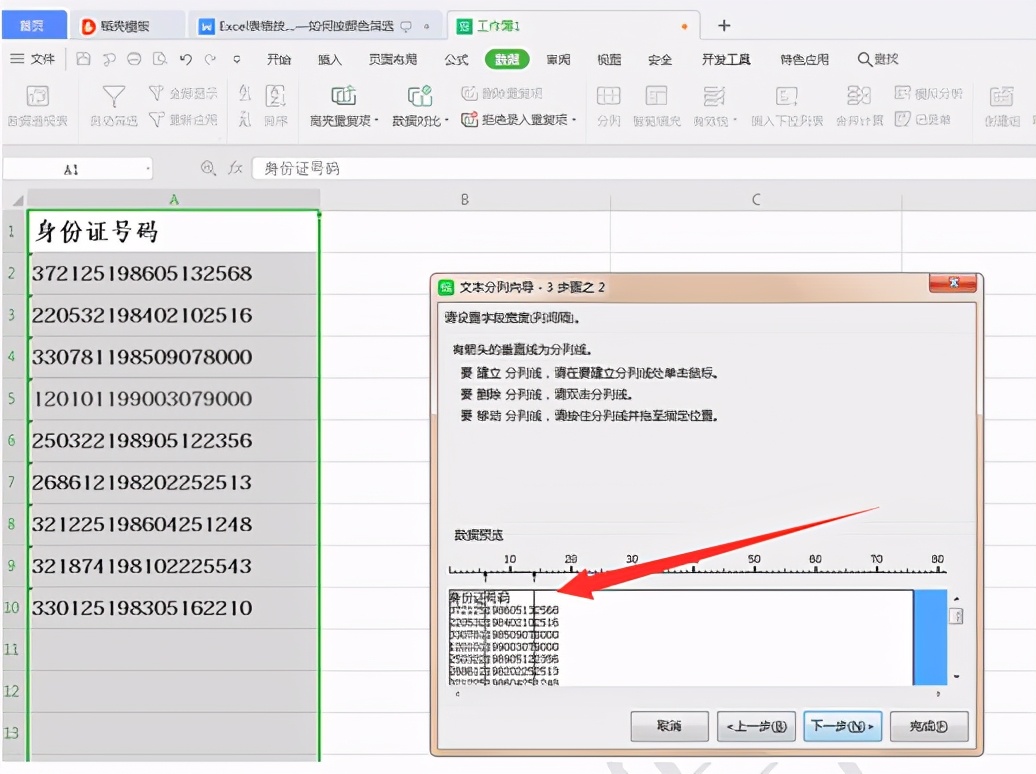Open the 开发工具 ribbon tab

click(x=726, y=59)
